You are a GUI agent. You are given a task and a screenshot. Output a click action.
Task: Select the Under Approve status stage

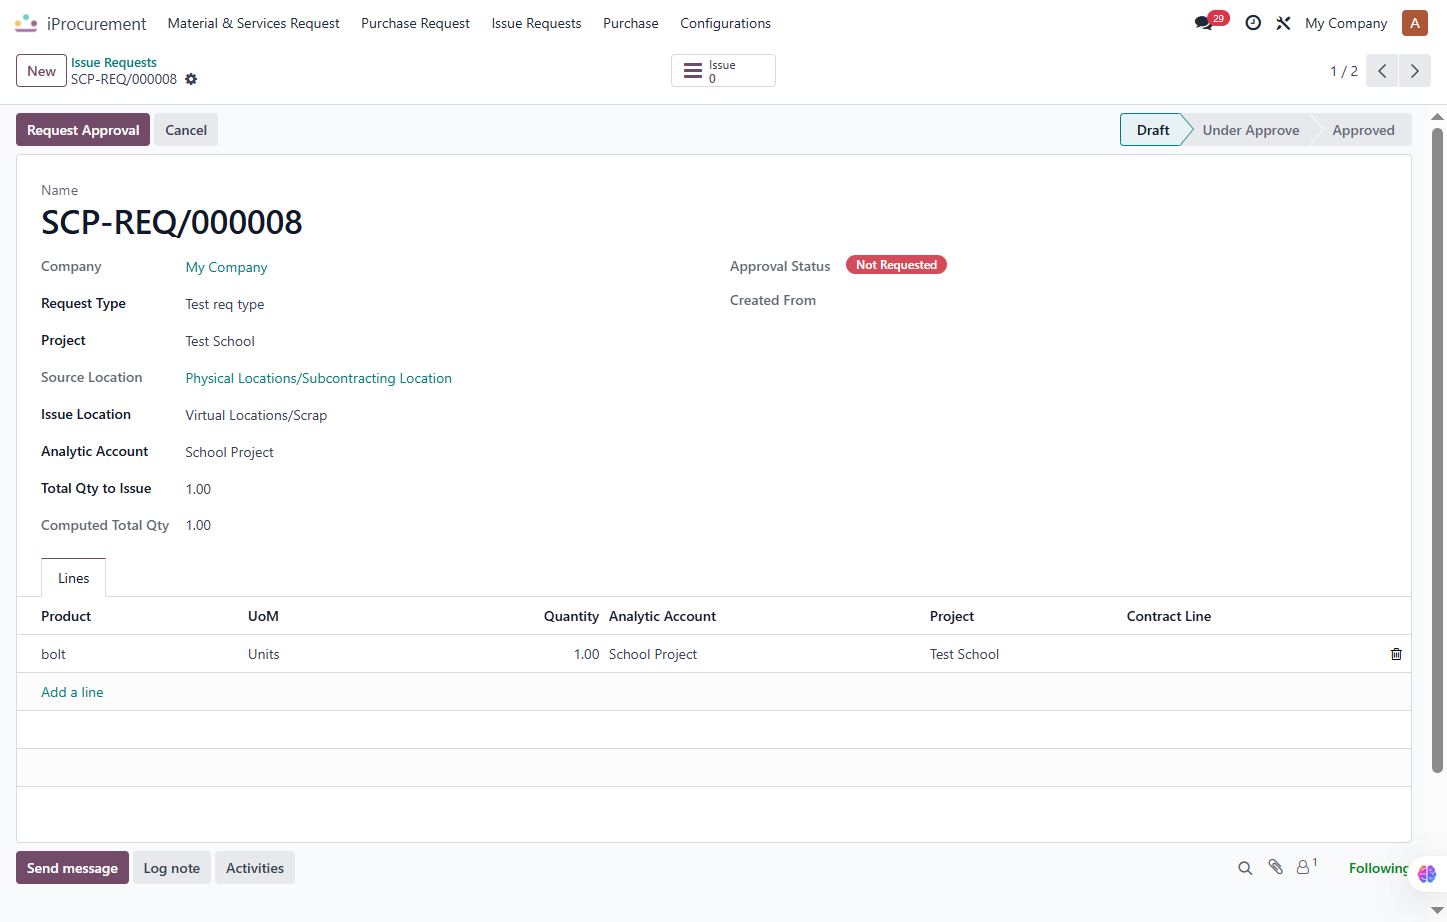click(x=1251, y=130)
